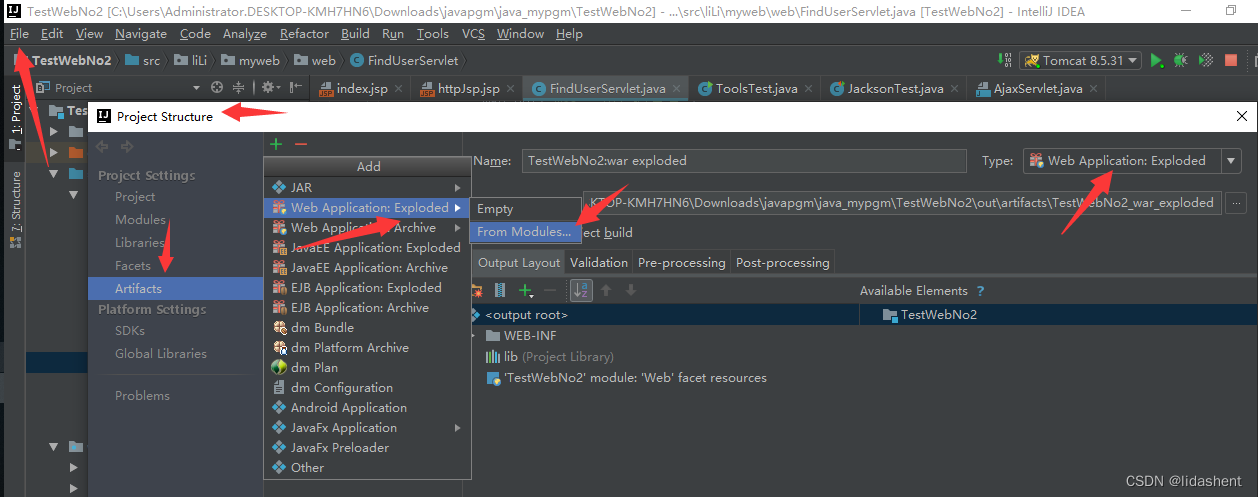Select Empty submenu entry
The width and height of the screenshot is (1258, 497).
coord(524,209)
